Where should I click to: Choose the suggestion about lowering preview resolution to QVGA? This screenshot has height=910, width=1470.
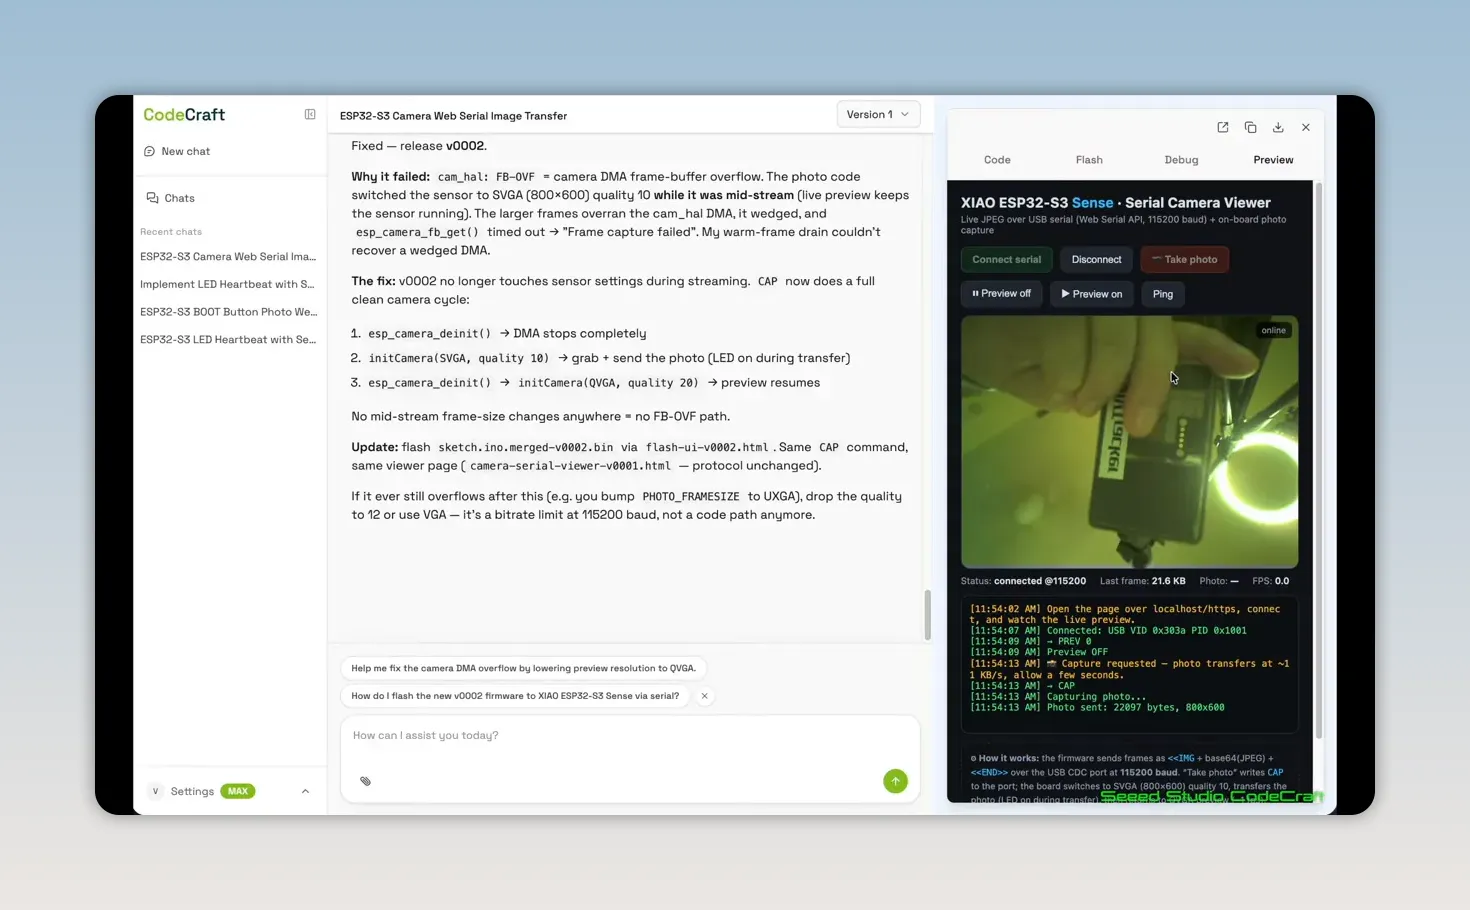coord(523,668)
